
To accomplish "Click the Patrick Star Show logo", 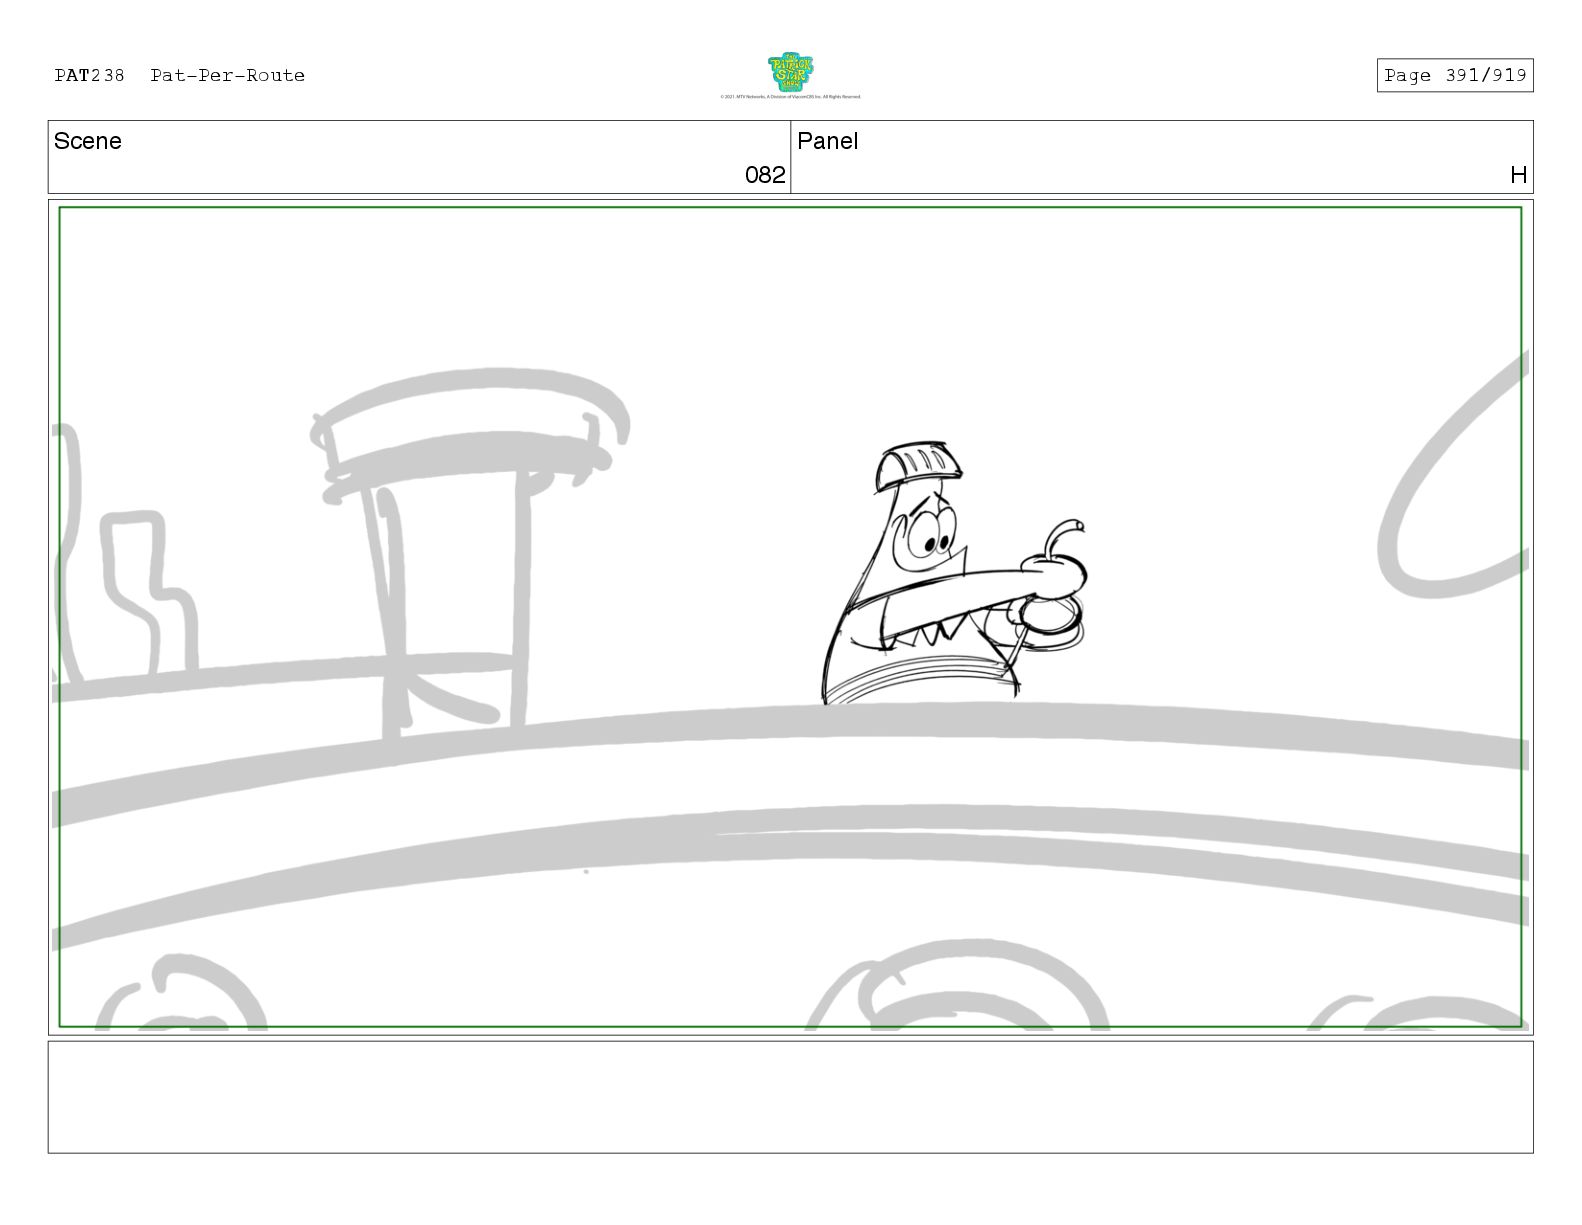I will (x=790, y=72).
